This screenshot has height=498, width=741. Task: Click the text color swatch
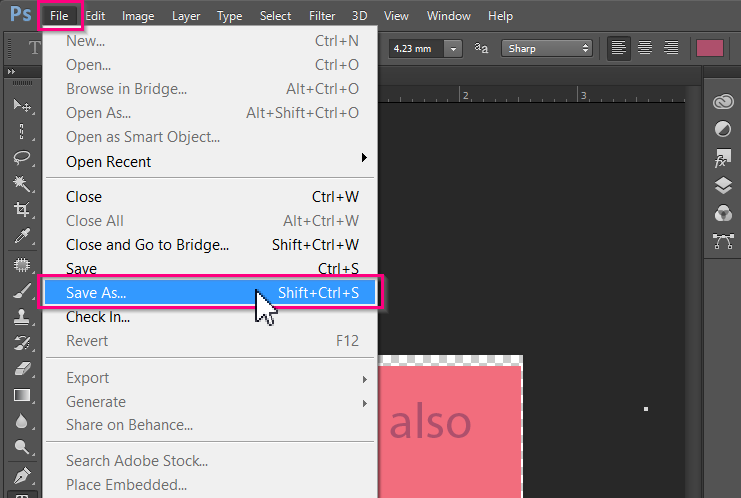tap(710, 48)
